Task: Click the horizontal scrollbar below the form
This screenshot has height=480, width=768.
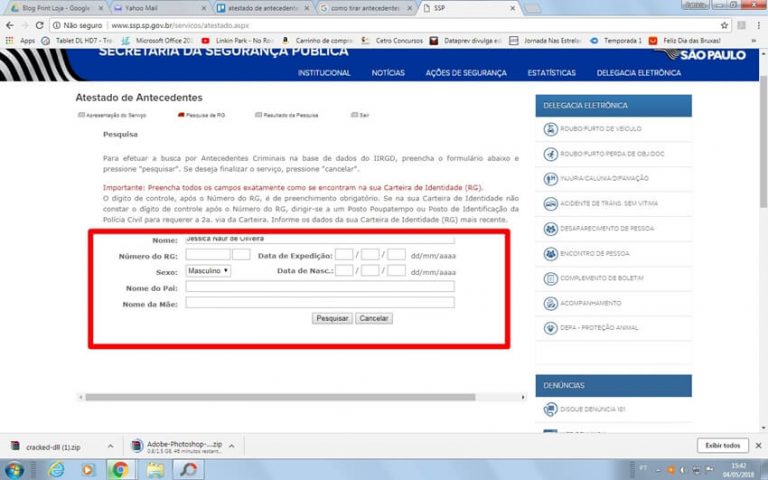Action: tap(300, 397)
